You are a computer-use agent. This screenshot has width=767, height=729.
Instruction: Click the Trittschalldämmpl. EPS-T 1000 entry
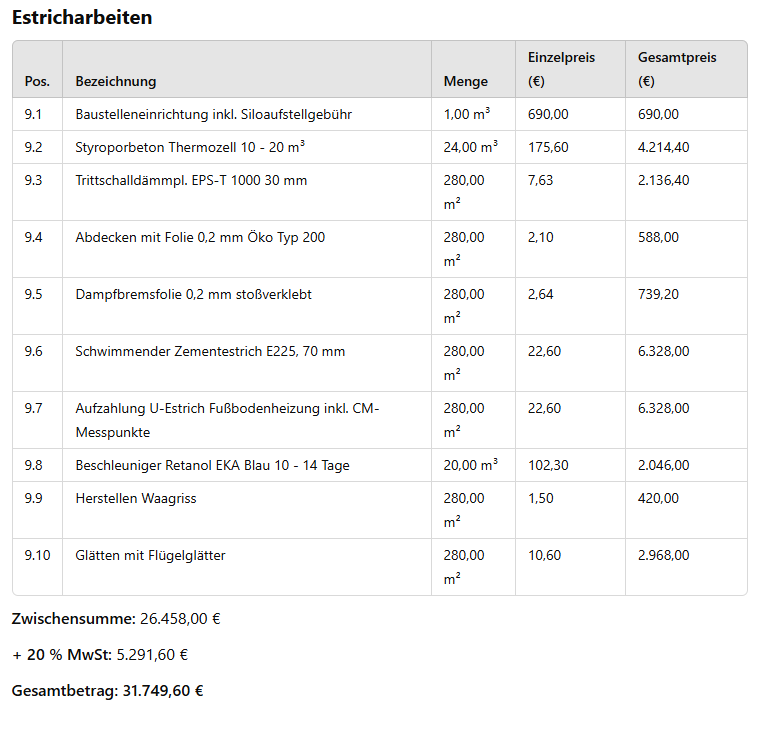(x=191, y=180)
